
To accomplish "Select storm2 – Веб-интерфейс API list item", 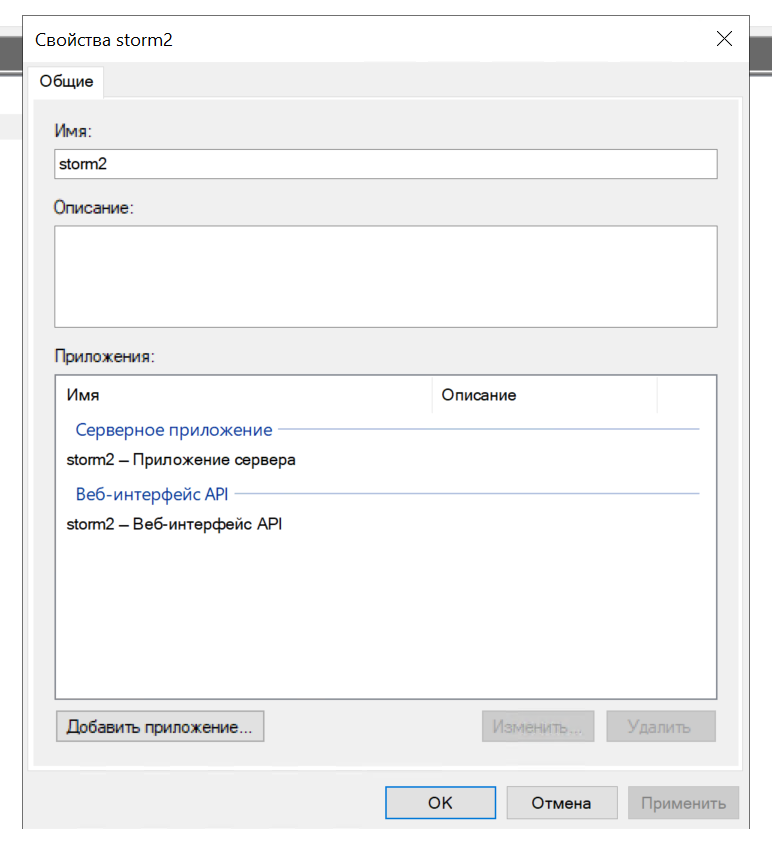I will pos(174,523).
